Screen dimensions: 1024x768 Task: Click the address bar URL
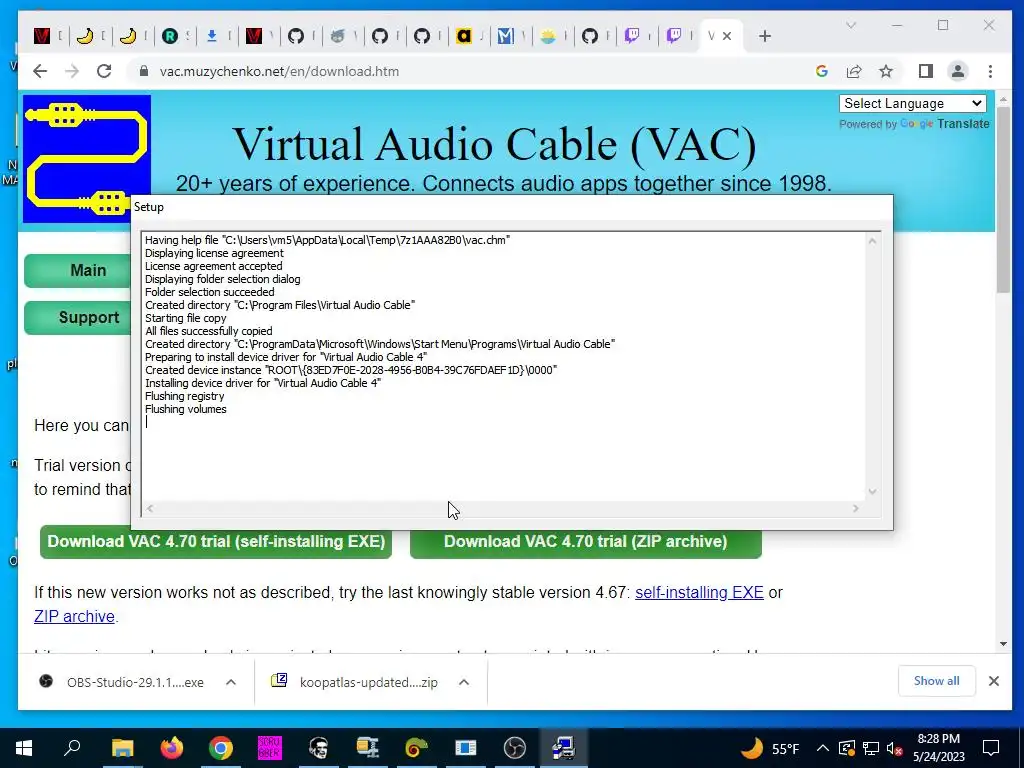point(279,71)
